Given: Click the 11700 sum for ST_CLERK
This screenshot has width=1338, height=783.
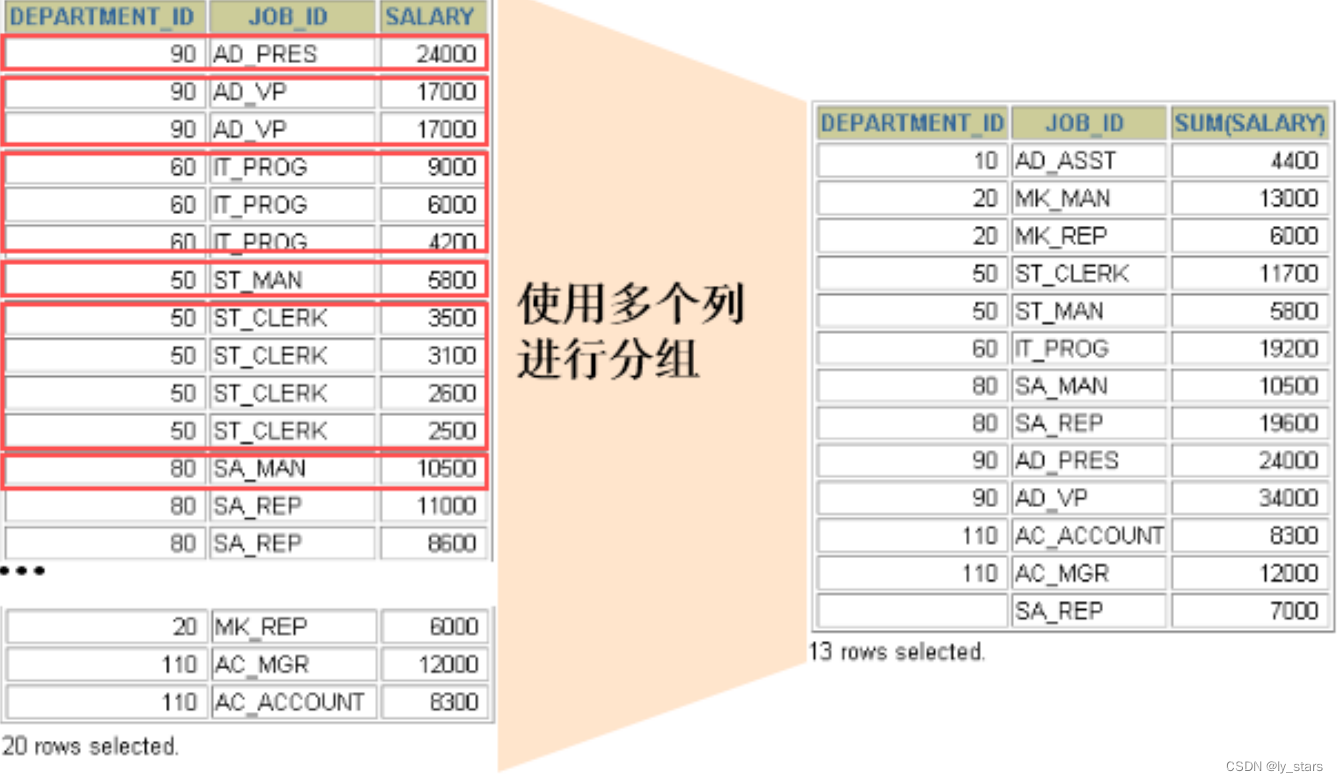Looking at the screenshot, I should point(1252,273).
